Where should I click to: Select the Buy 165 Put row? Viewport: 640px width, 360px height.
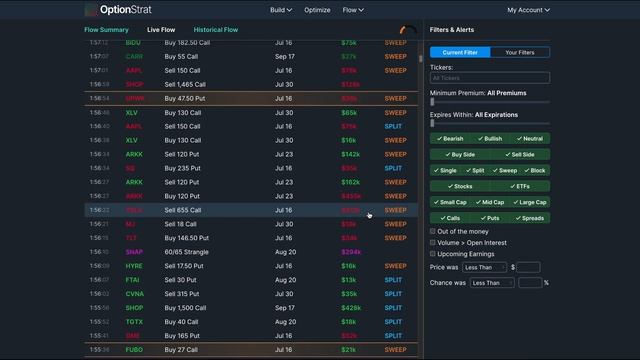coord(251,336)
